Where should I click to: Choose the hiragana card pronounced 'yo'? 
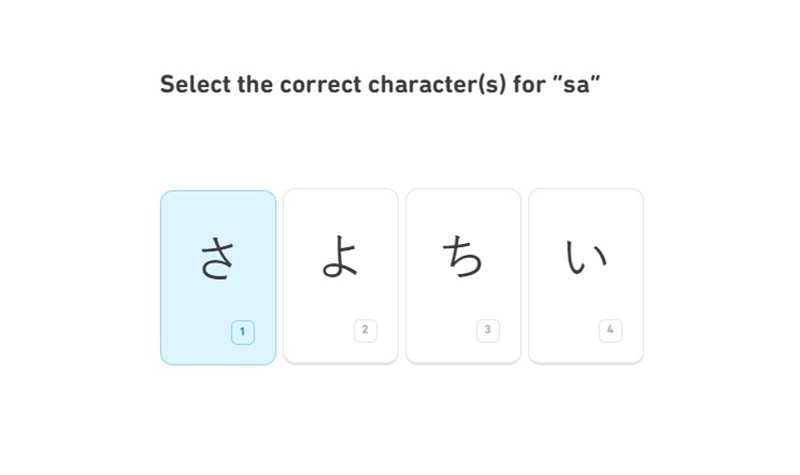point(341,276)
